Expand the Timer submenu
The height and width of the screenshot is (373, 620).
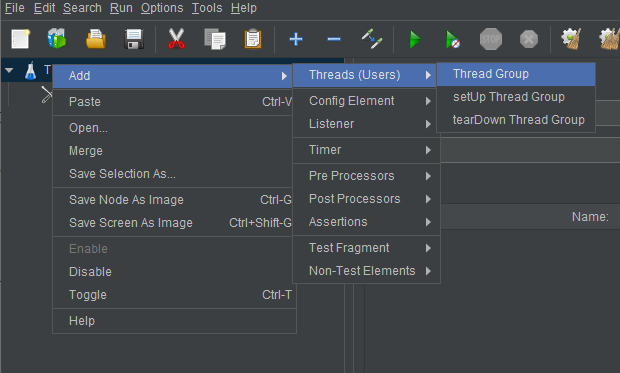click(367, 150)
